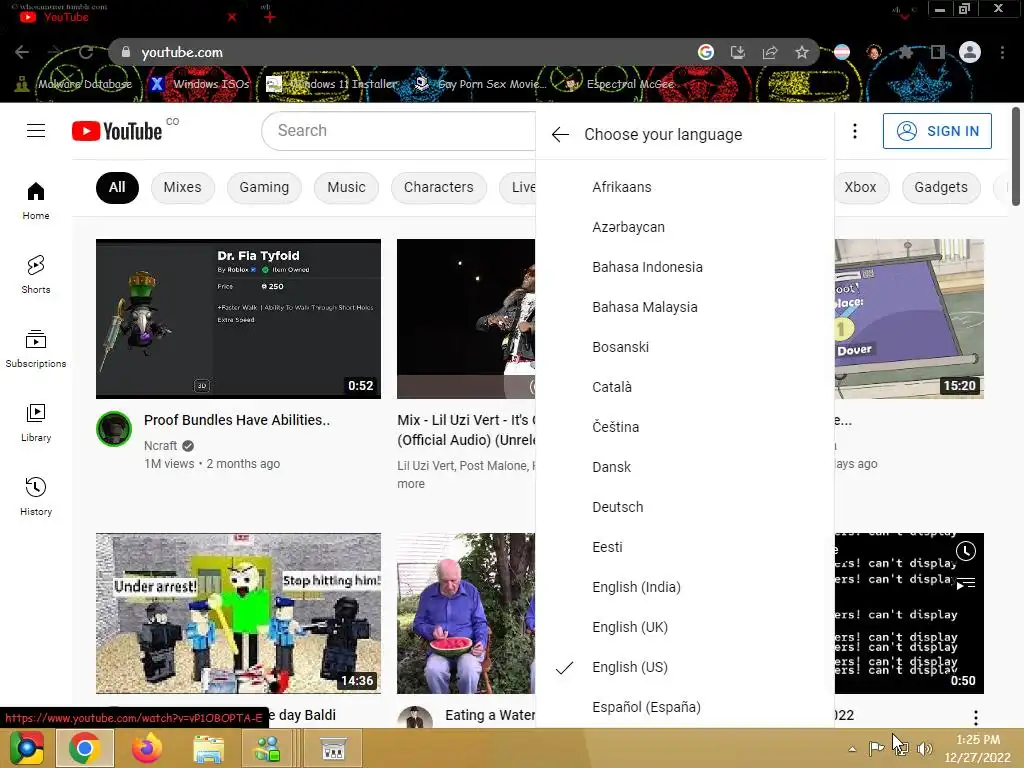1024x768 pixels.
Task: Choose Bahasa Malaysia language
Action: coord(684,307)
